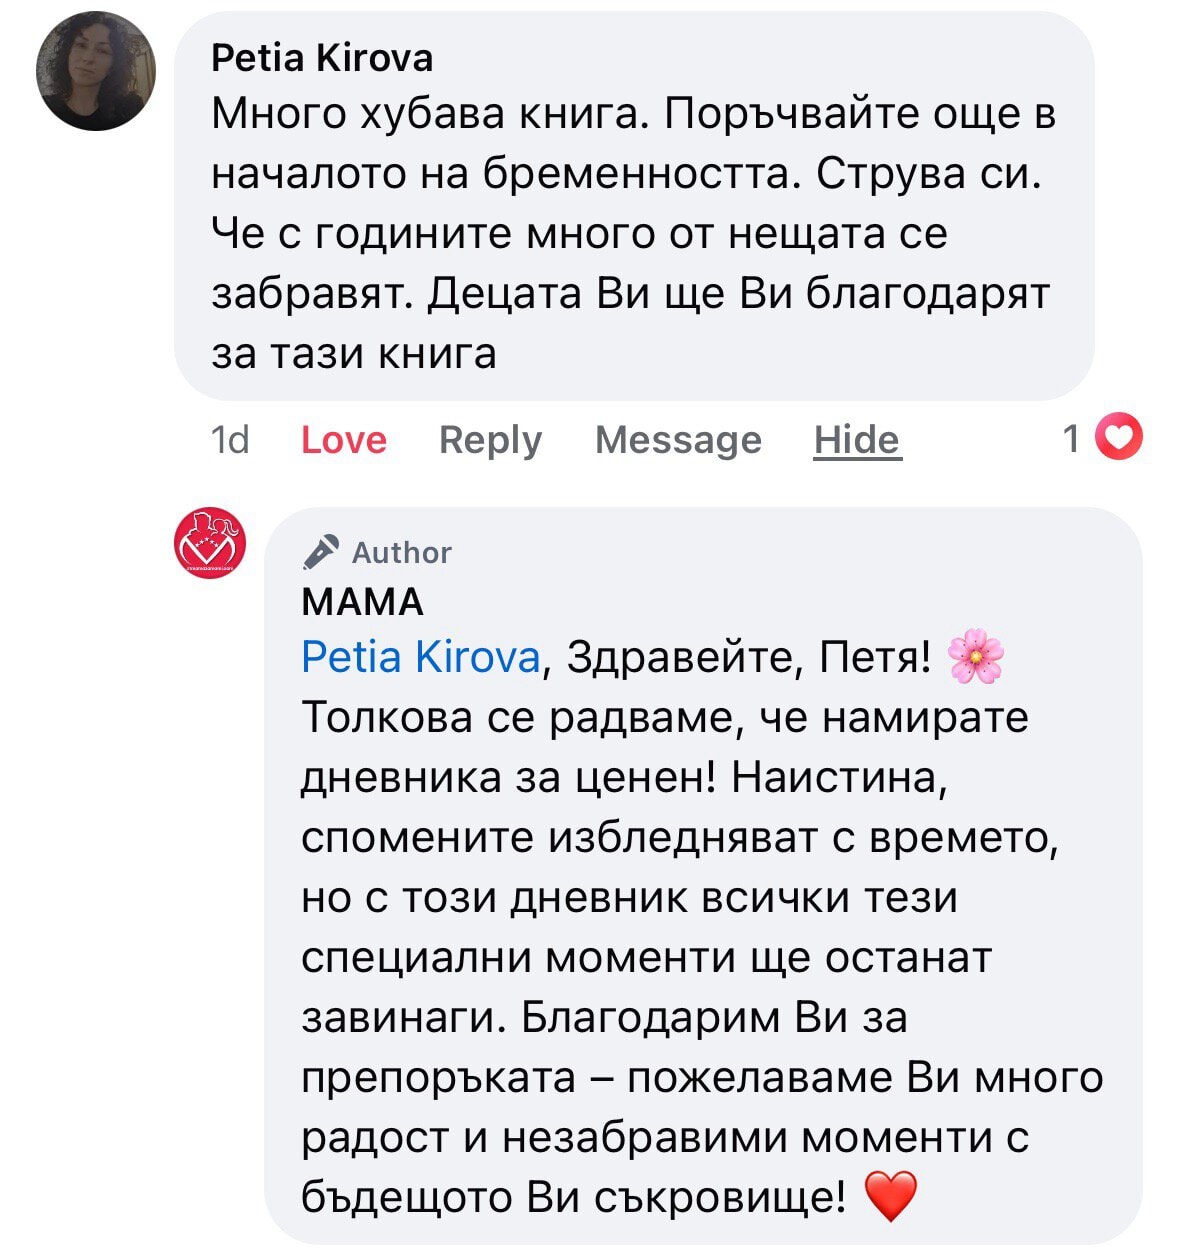Open Petia Kirova's profile photo
1179x1253 pixels.
(96, 71)
